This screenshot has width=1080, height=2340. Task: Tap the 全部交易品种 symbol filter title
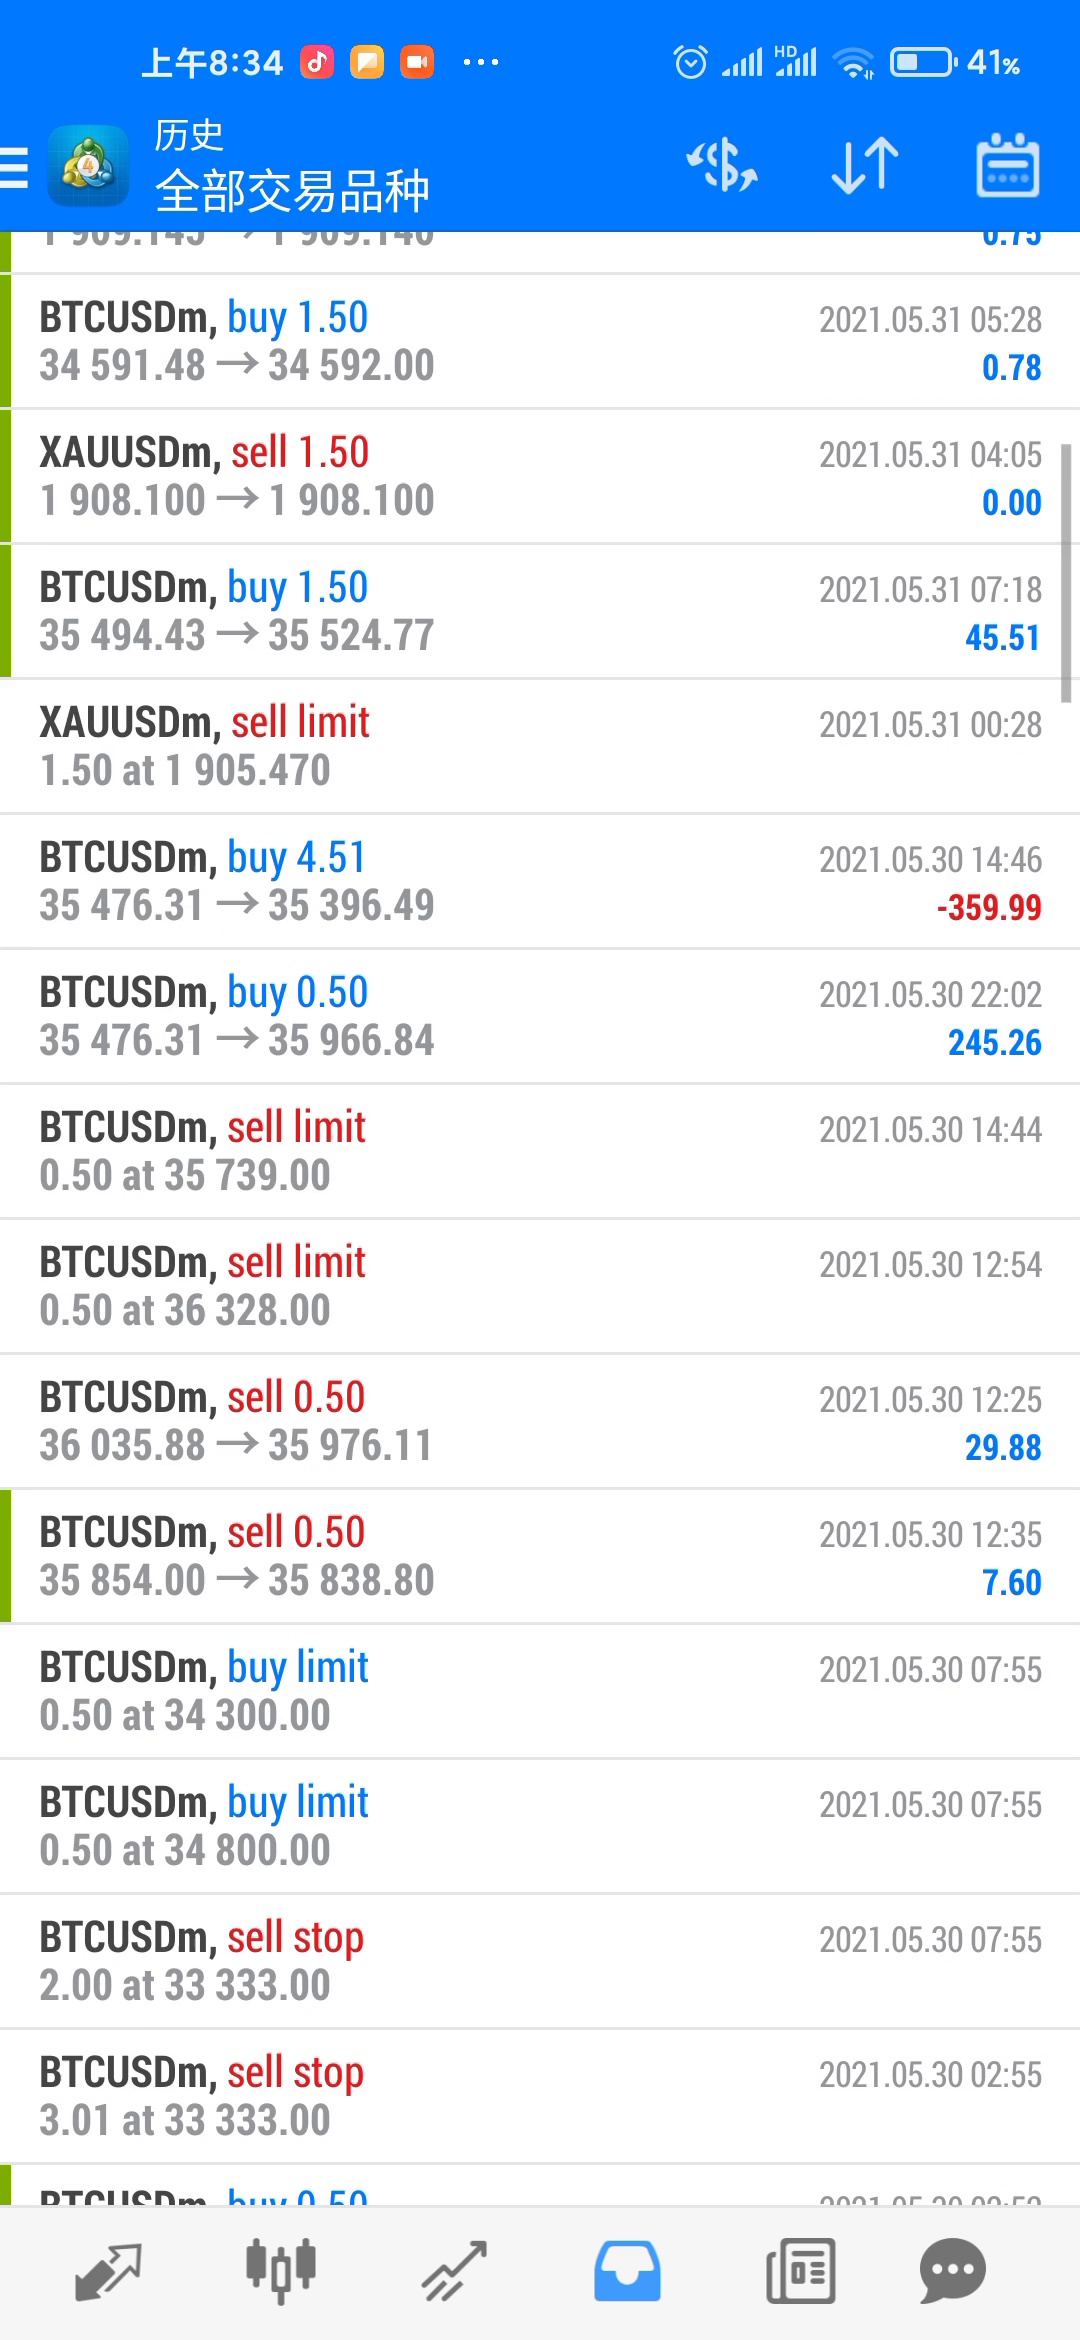click(x=292, y=191)
